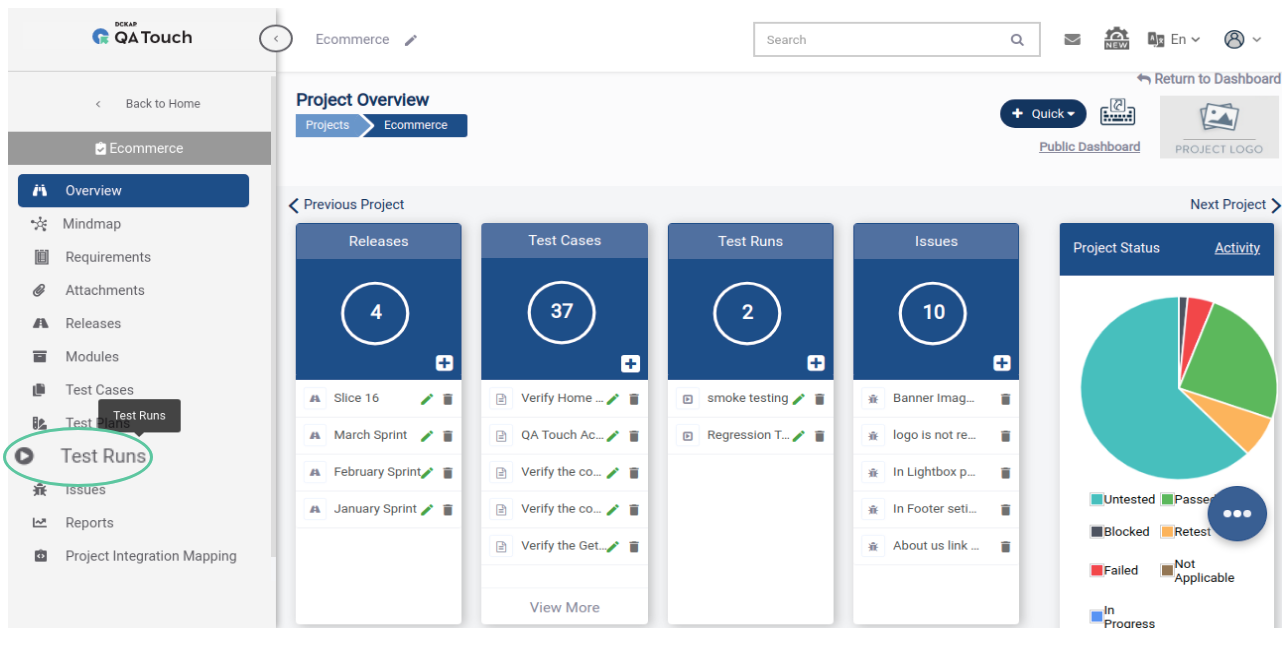Open the Public Dashboard link
1282x672 pixels.
[1089, 147]
